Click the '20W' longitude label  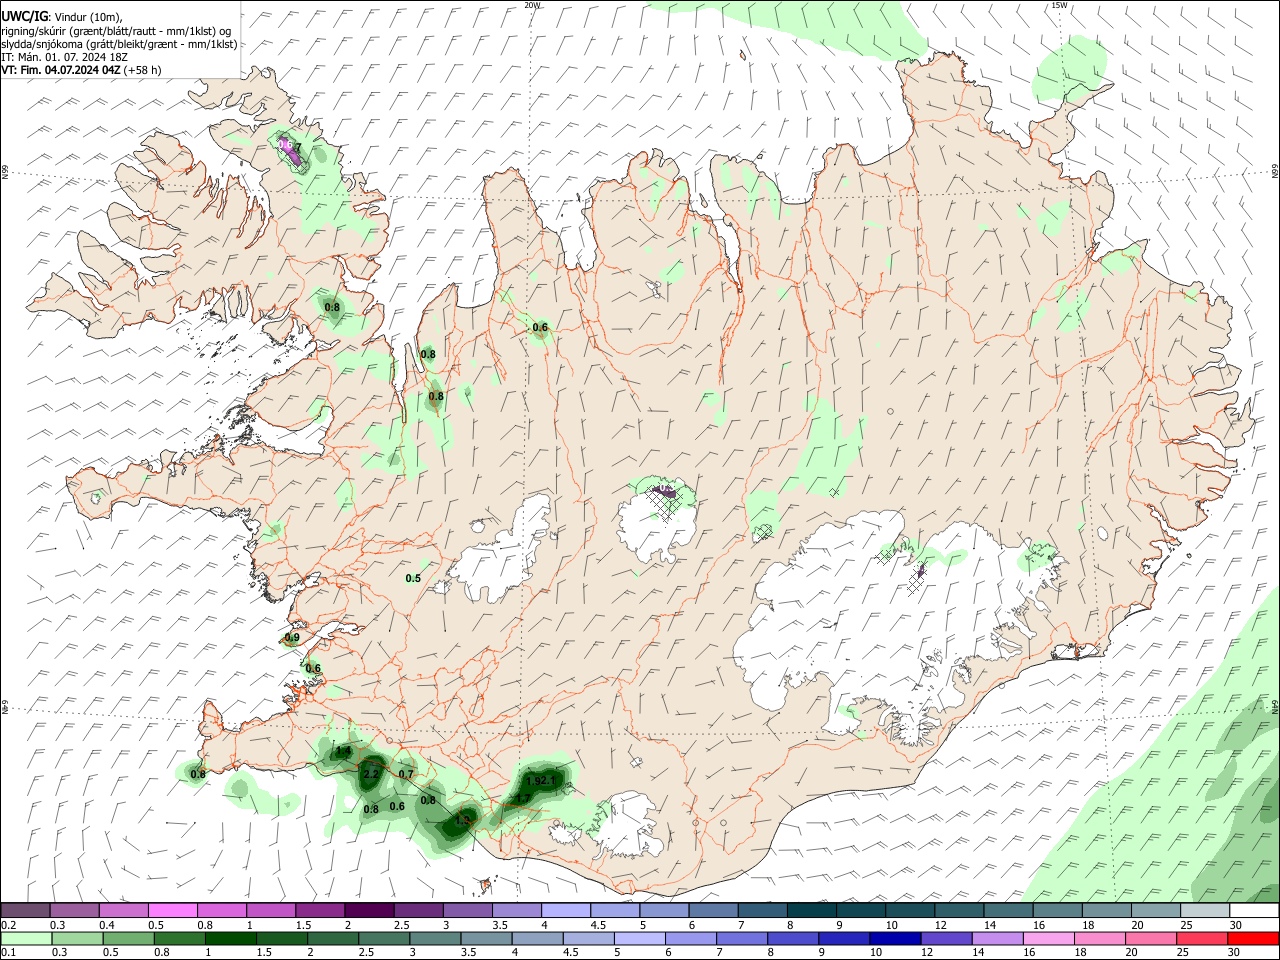532,5
